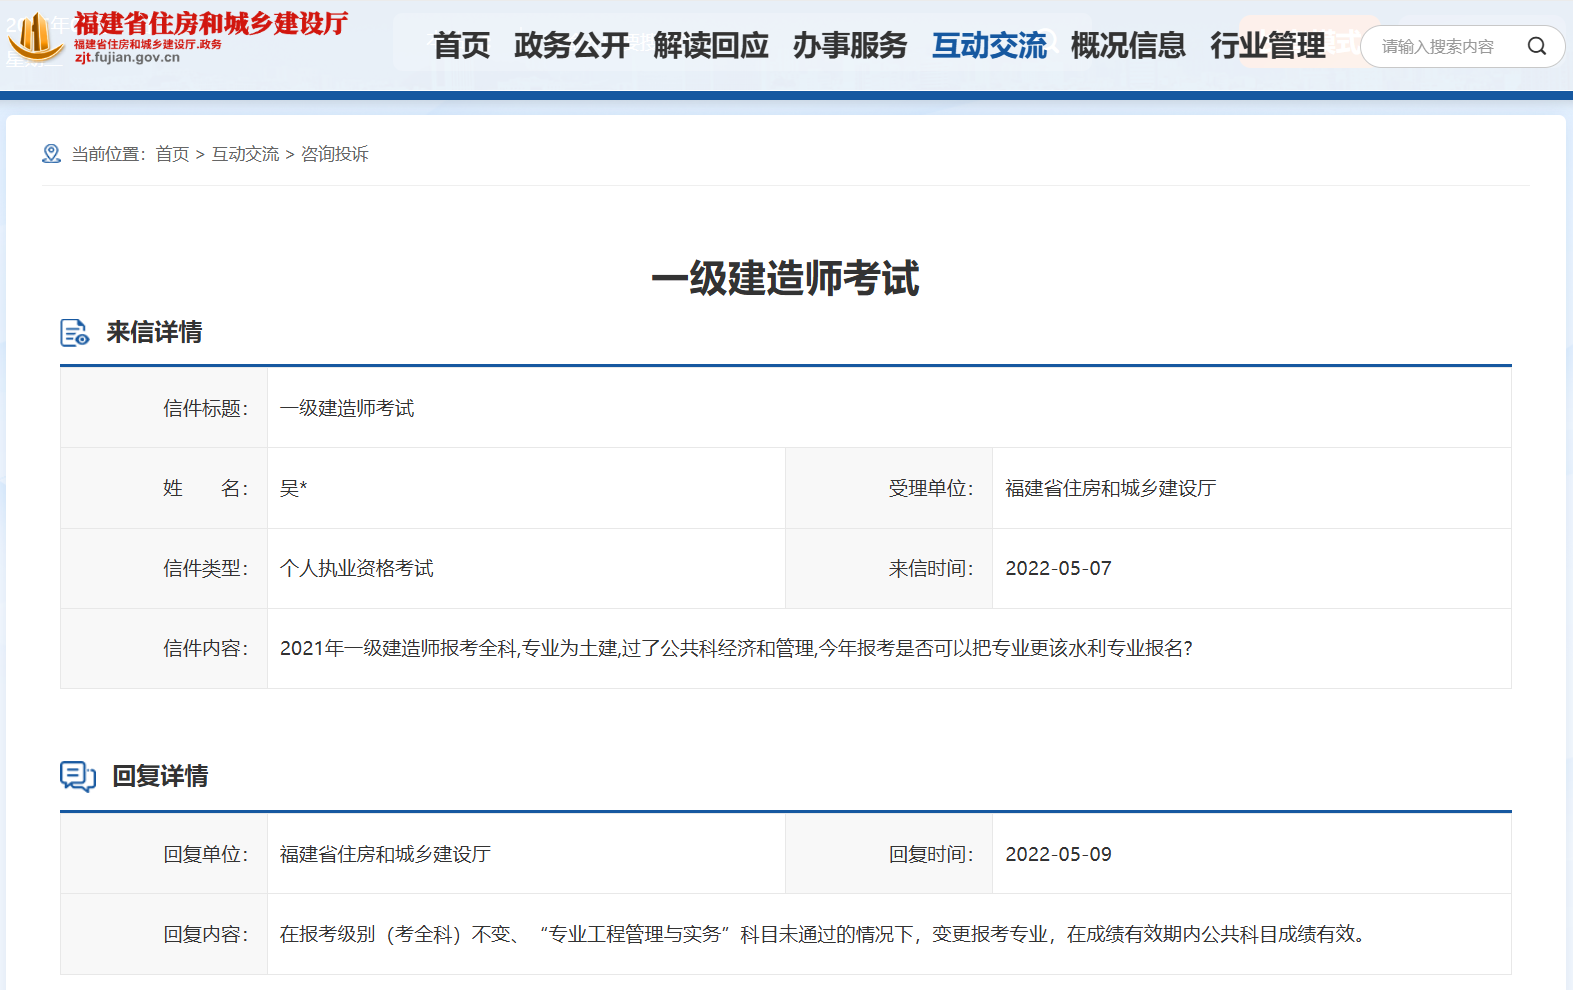Viewport: 1573px width, 990px height.
Task: Open the 首页 navigation menu item
Action: [x=461, y=46]
